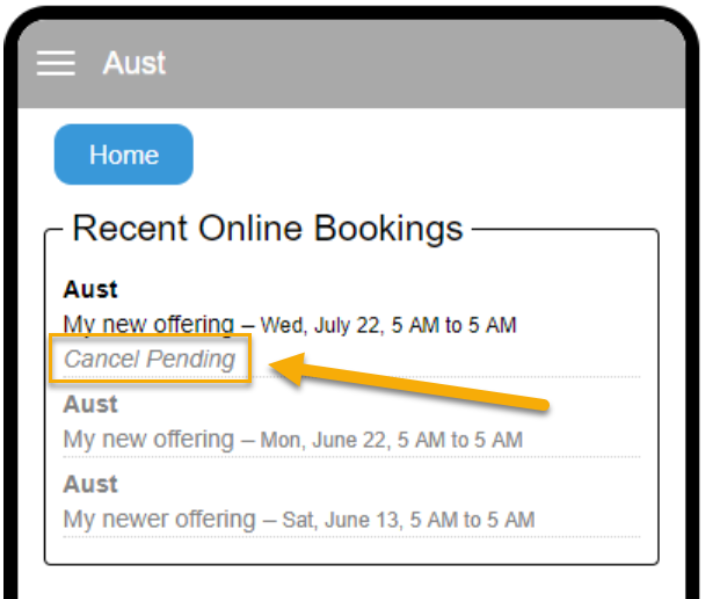This screenshot has width=702, height=599.
Task: Select Aust name above My newer offering
Action: [x=91, y=484]
